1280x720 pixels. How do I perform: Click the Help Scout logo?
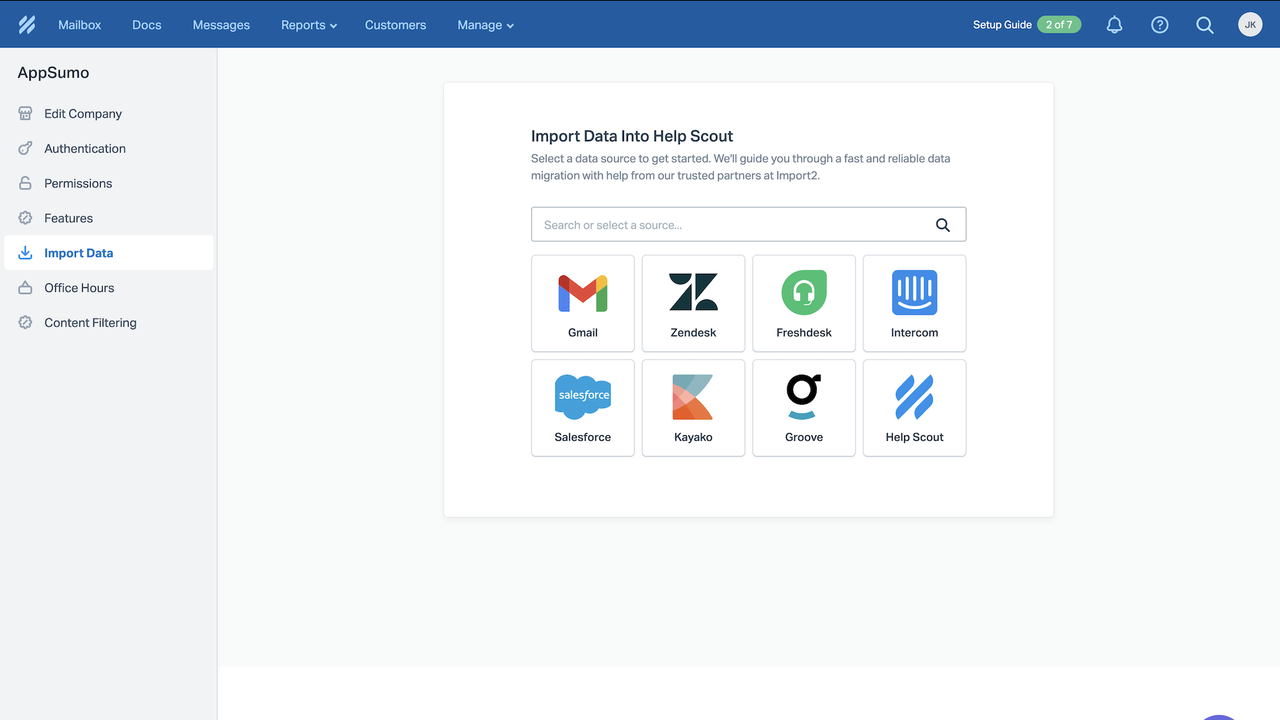tap(26, 24)
